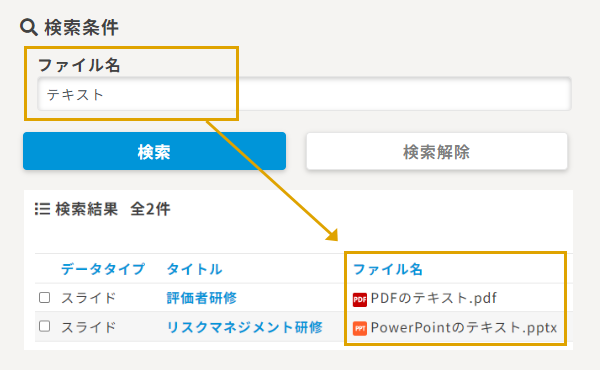Sort by データタイプ column header

tap(103, 269)
